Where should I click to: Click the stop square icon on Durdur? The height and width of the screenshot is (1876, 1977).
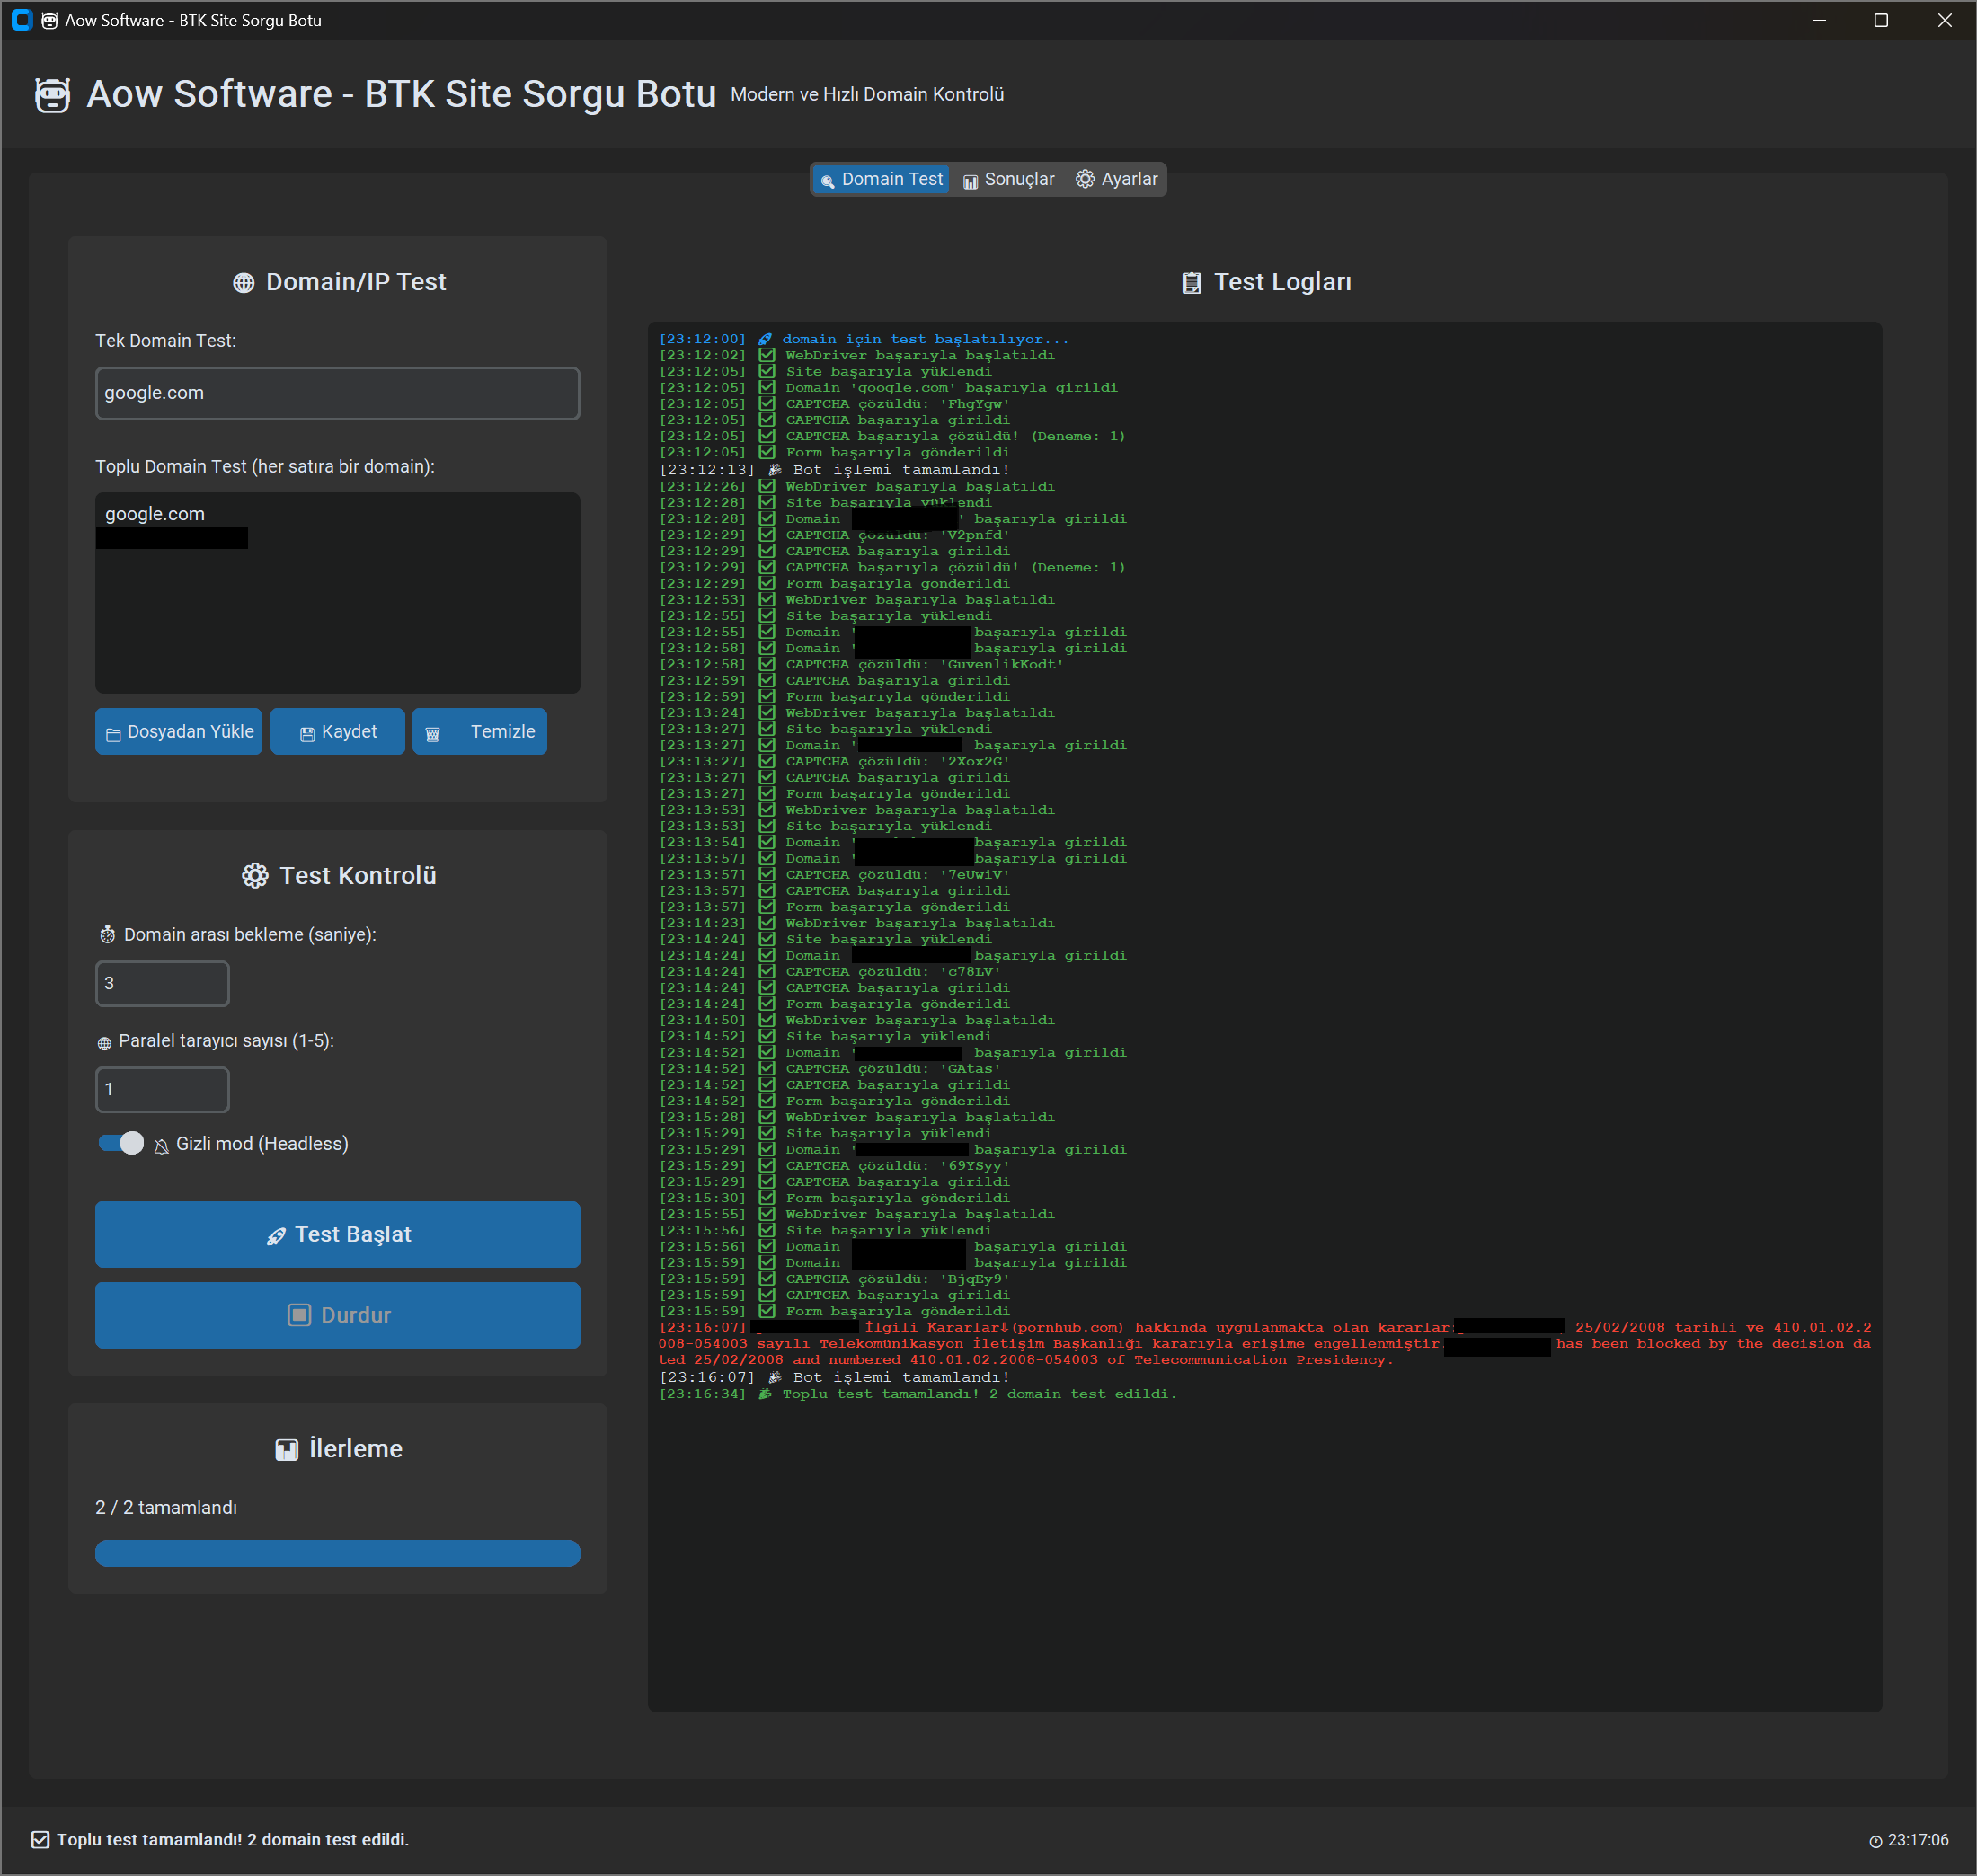(299, 1315)
